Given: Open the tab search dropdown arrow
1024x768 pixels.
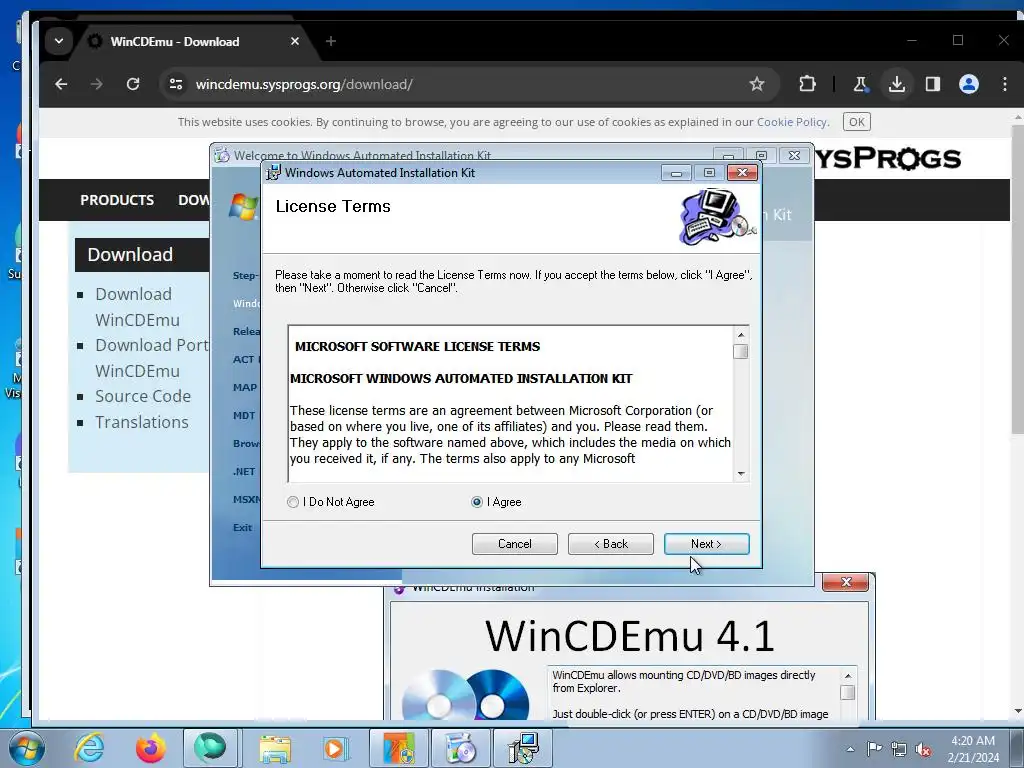Looking at the screenshot, I should click(x=59, y=41).
